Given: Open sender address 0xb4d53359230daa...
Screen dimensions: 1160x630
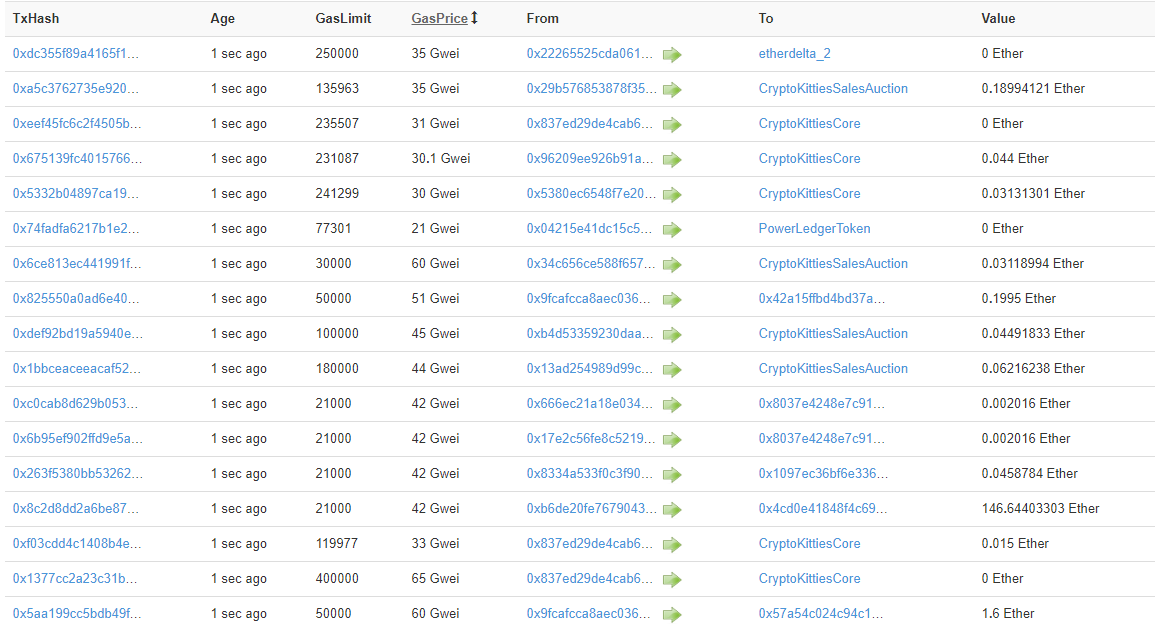Looking at the screenshot, I should (x=590, y=333).
